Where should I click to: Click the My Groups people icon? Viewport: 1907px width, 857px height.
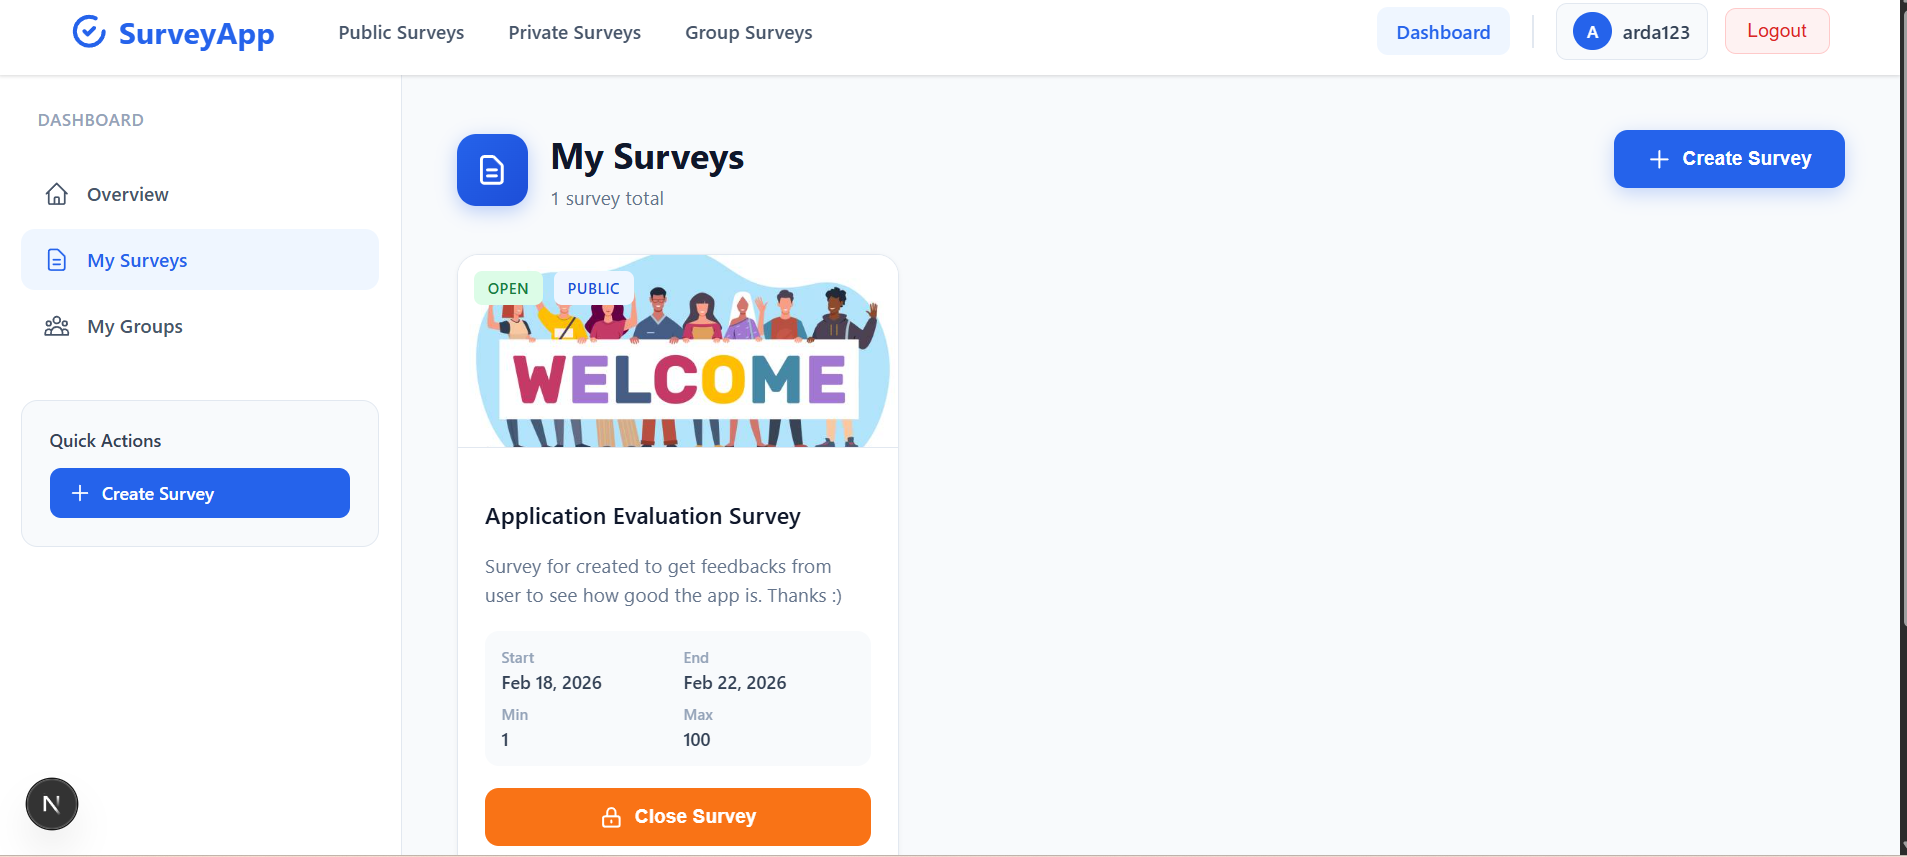point(57,326)
